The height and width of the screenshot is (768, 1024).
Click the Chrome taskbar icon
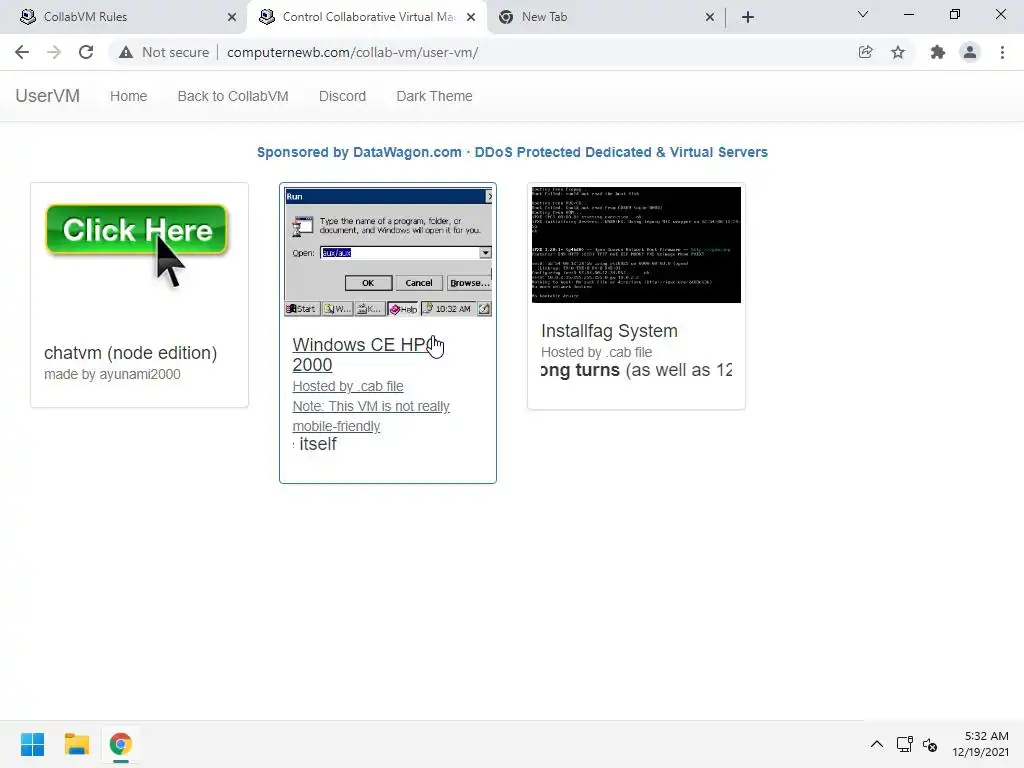point(121,744)
